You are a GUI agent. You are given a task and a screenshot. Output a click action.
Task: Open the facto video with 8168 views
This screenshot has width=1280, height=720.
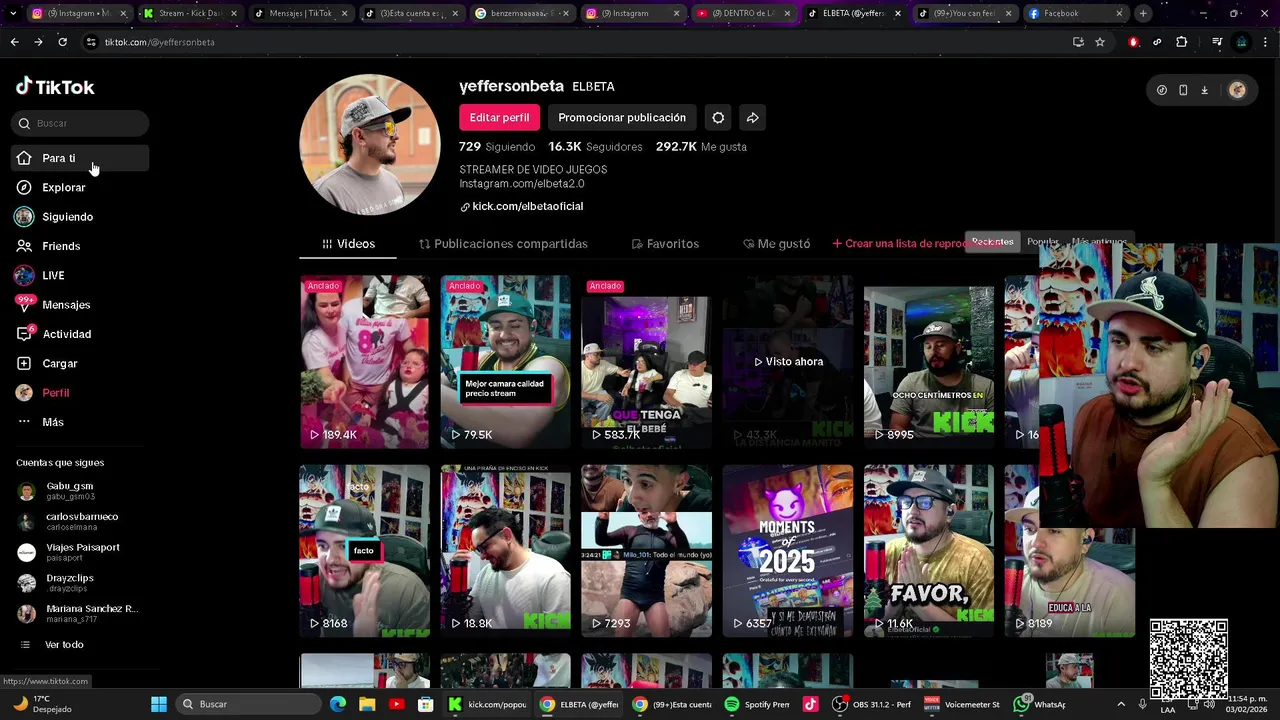tap(364, 551)
